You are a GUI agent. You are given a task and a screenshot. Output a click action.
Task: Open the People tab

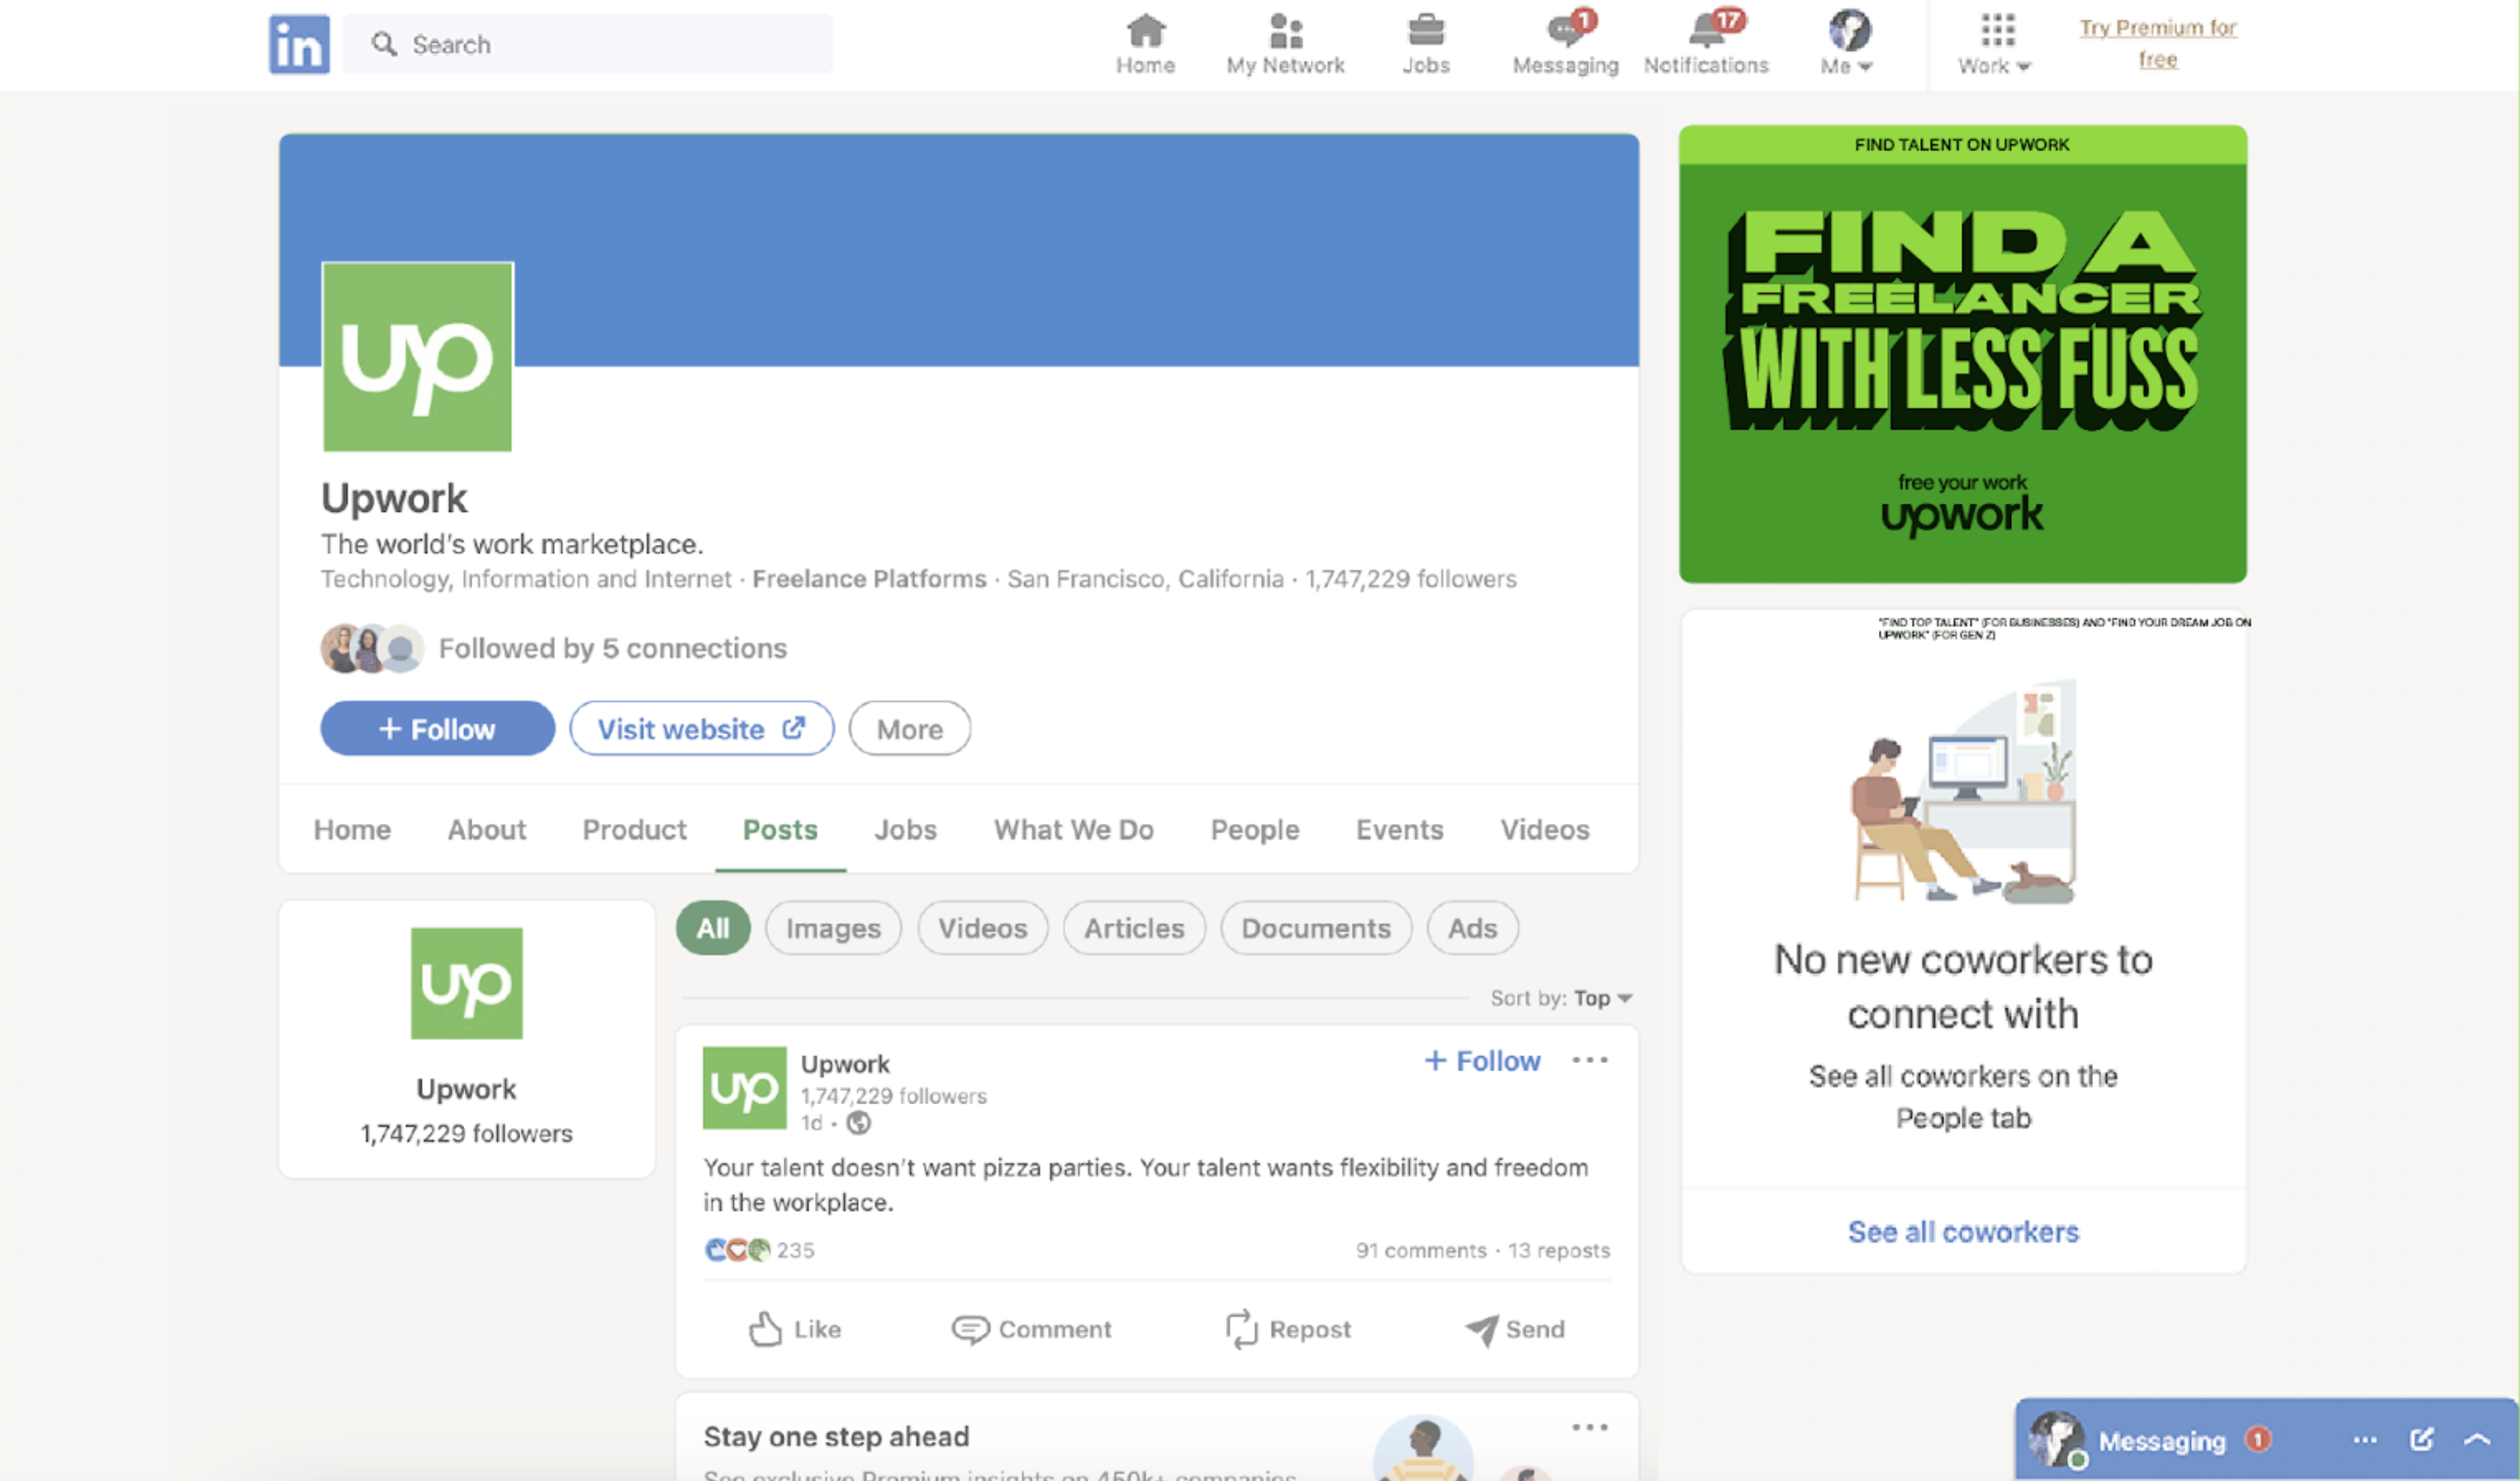[x=1254, y=829]
